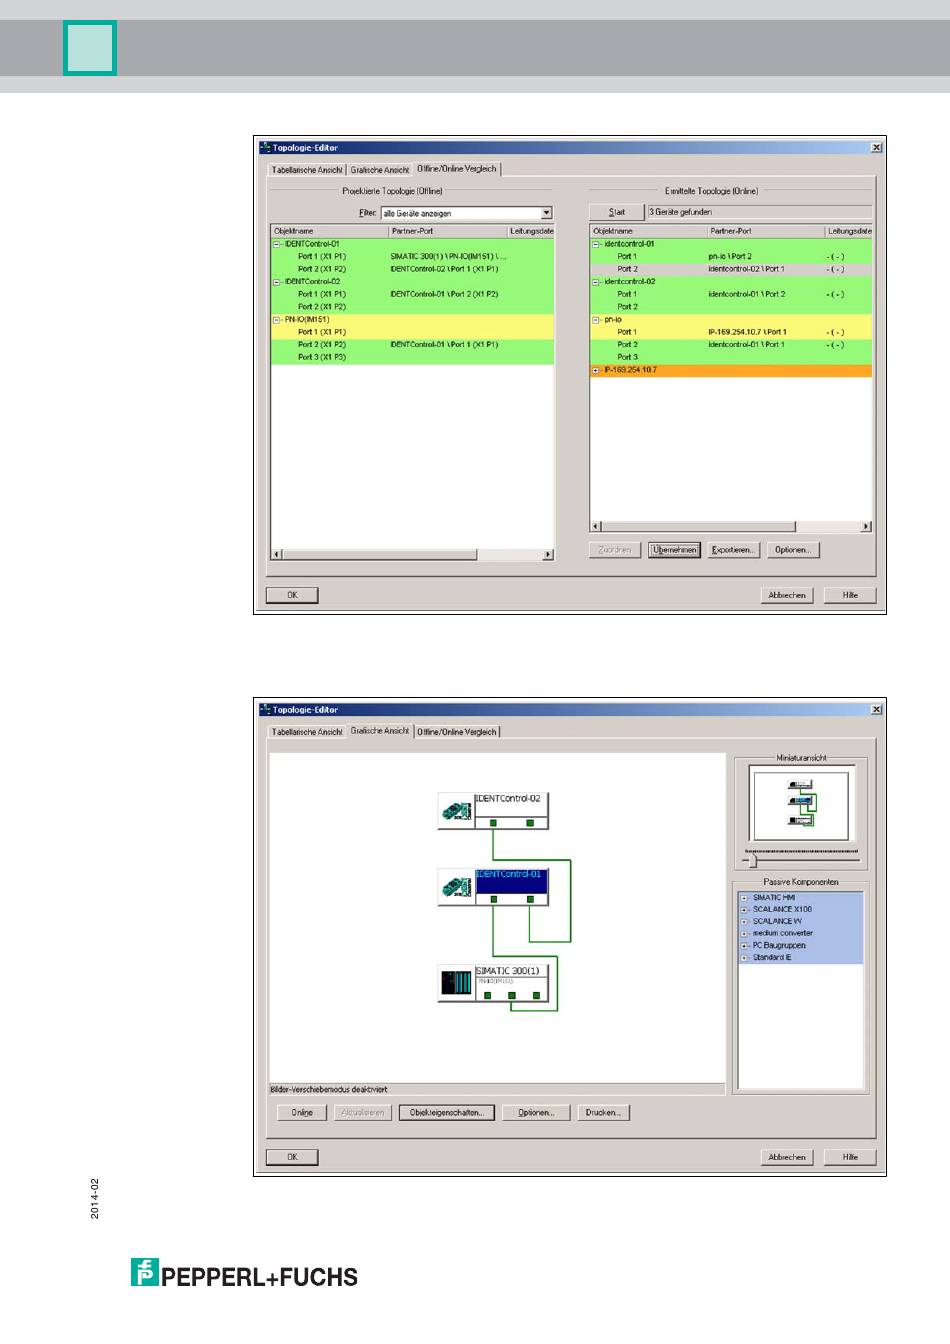950x1344 pixels.
Task: Click the Miniaturansicht thumbnail preview
Action: point(801,805)
